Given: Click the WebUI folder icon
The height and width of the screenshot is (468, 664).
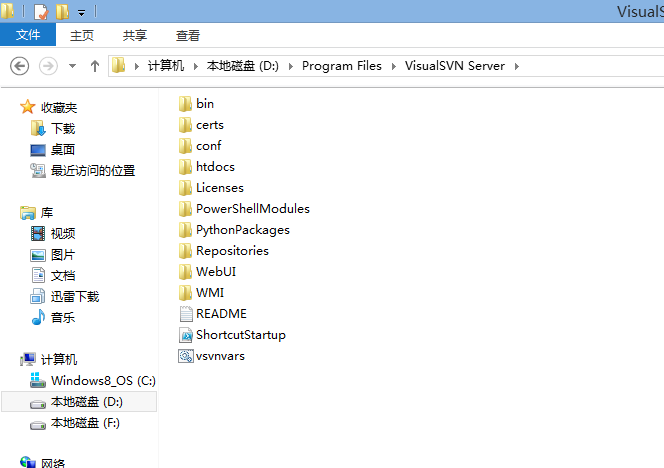Looking at the screenshot, I should point(185,272).
